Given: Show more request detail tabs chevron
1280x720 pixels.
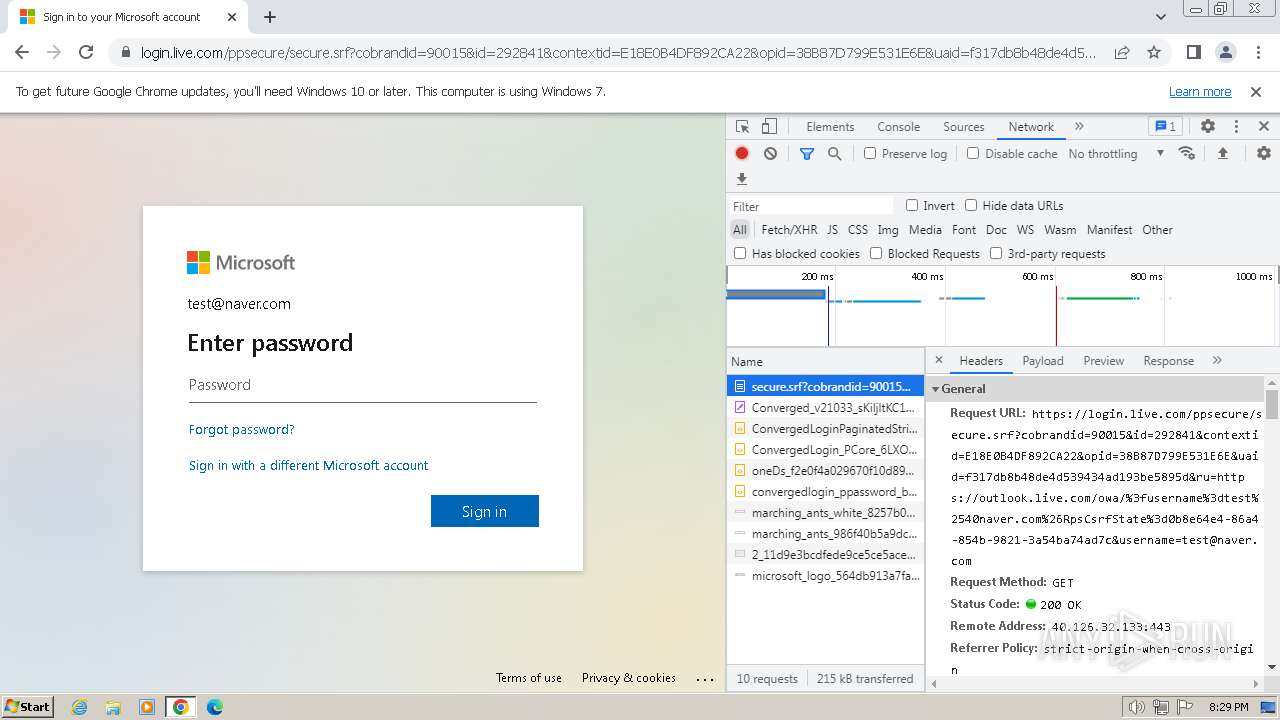Looking at the screenshot, I should click(x=1217, y=360).
